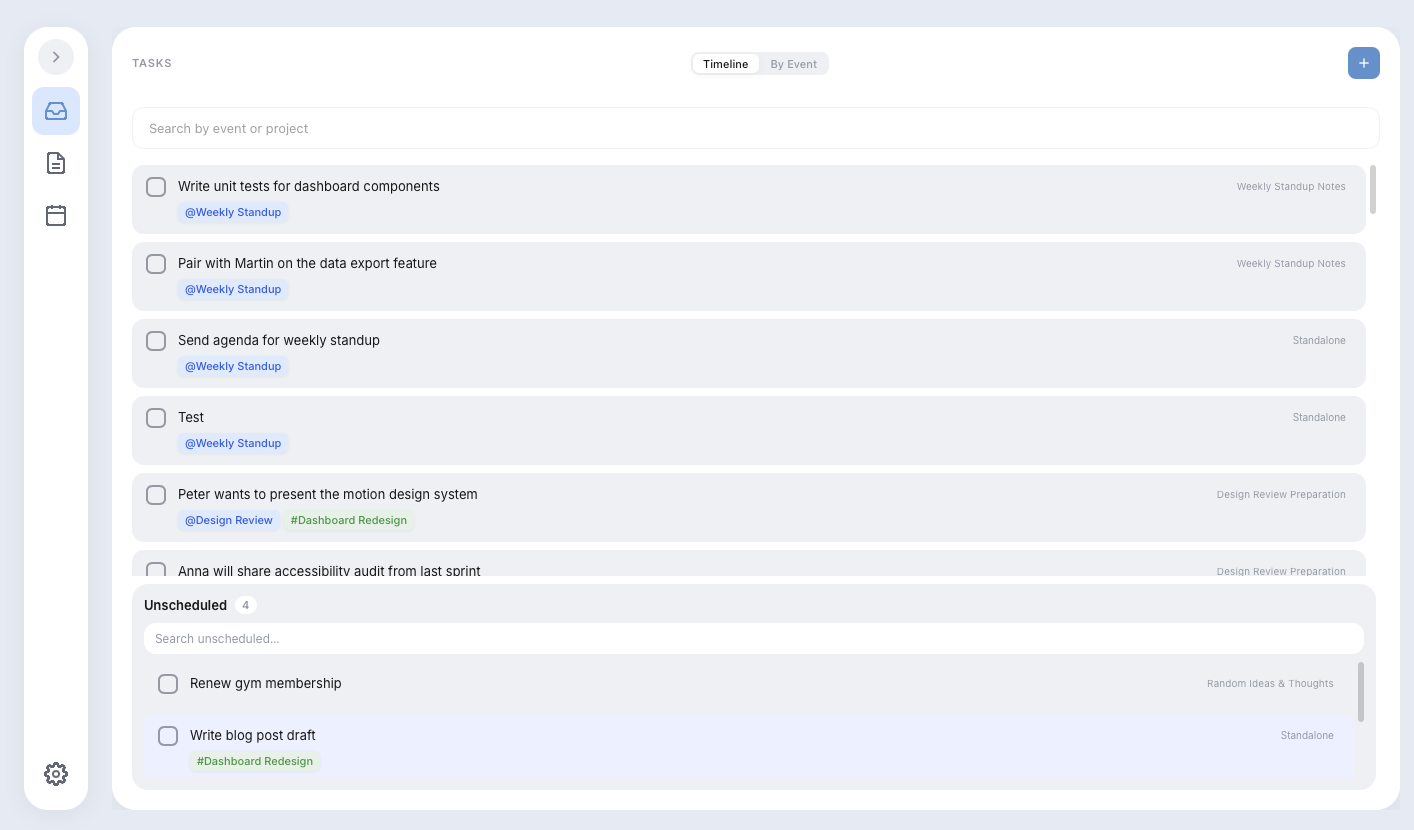The image size is (1414, 830).
Task: Collapse the Unscheduled section header
Action: 186,604
